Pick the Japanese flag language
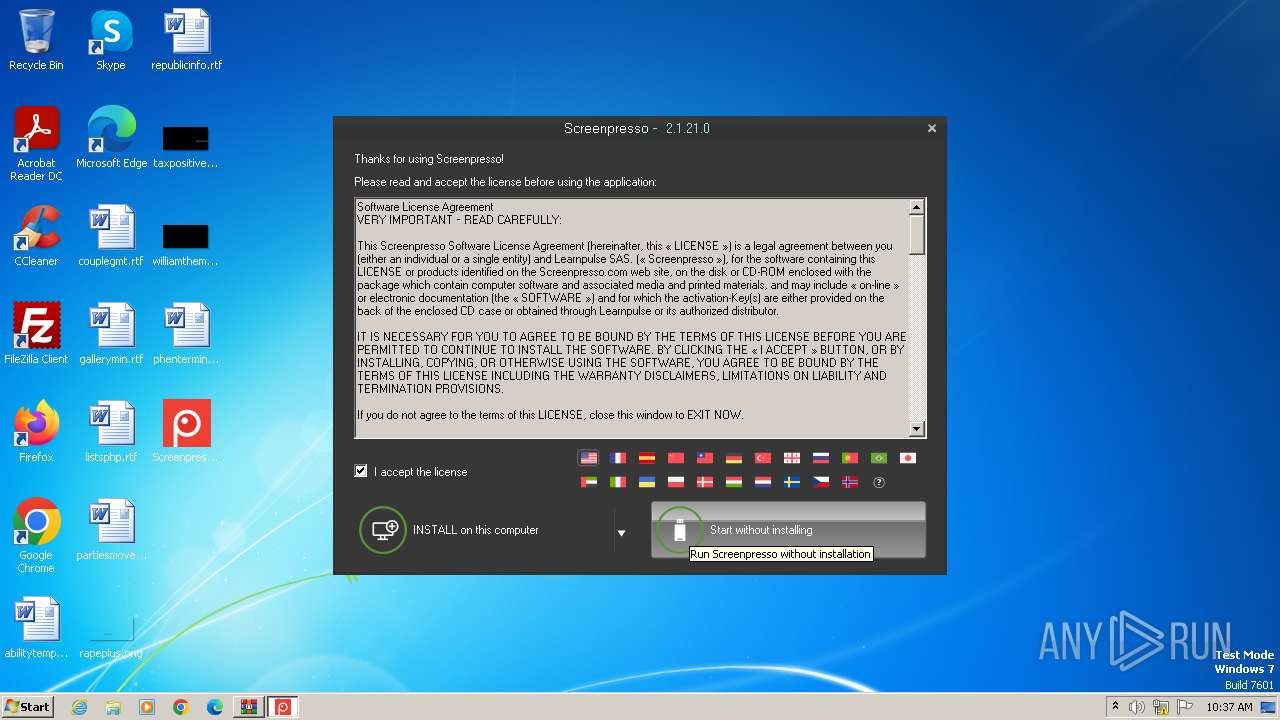 coord(908,458)
